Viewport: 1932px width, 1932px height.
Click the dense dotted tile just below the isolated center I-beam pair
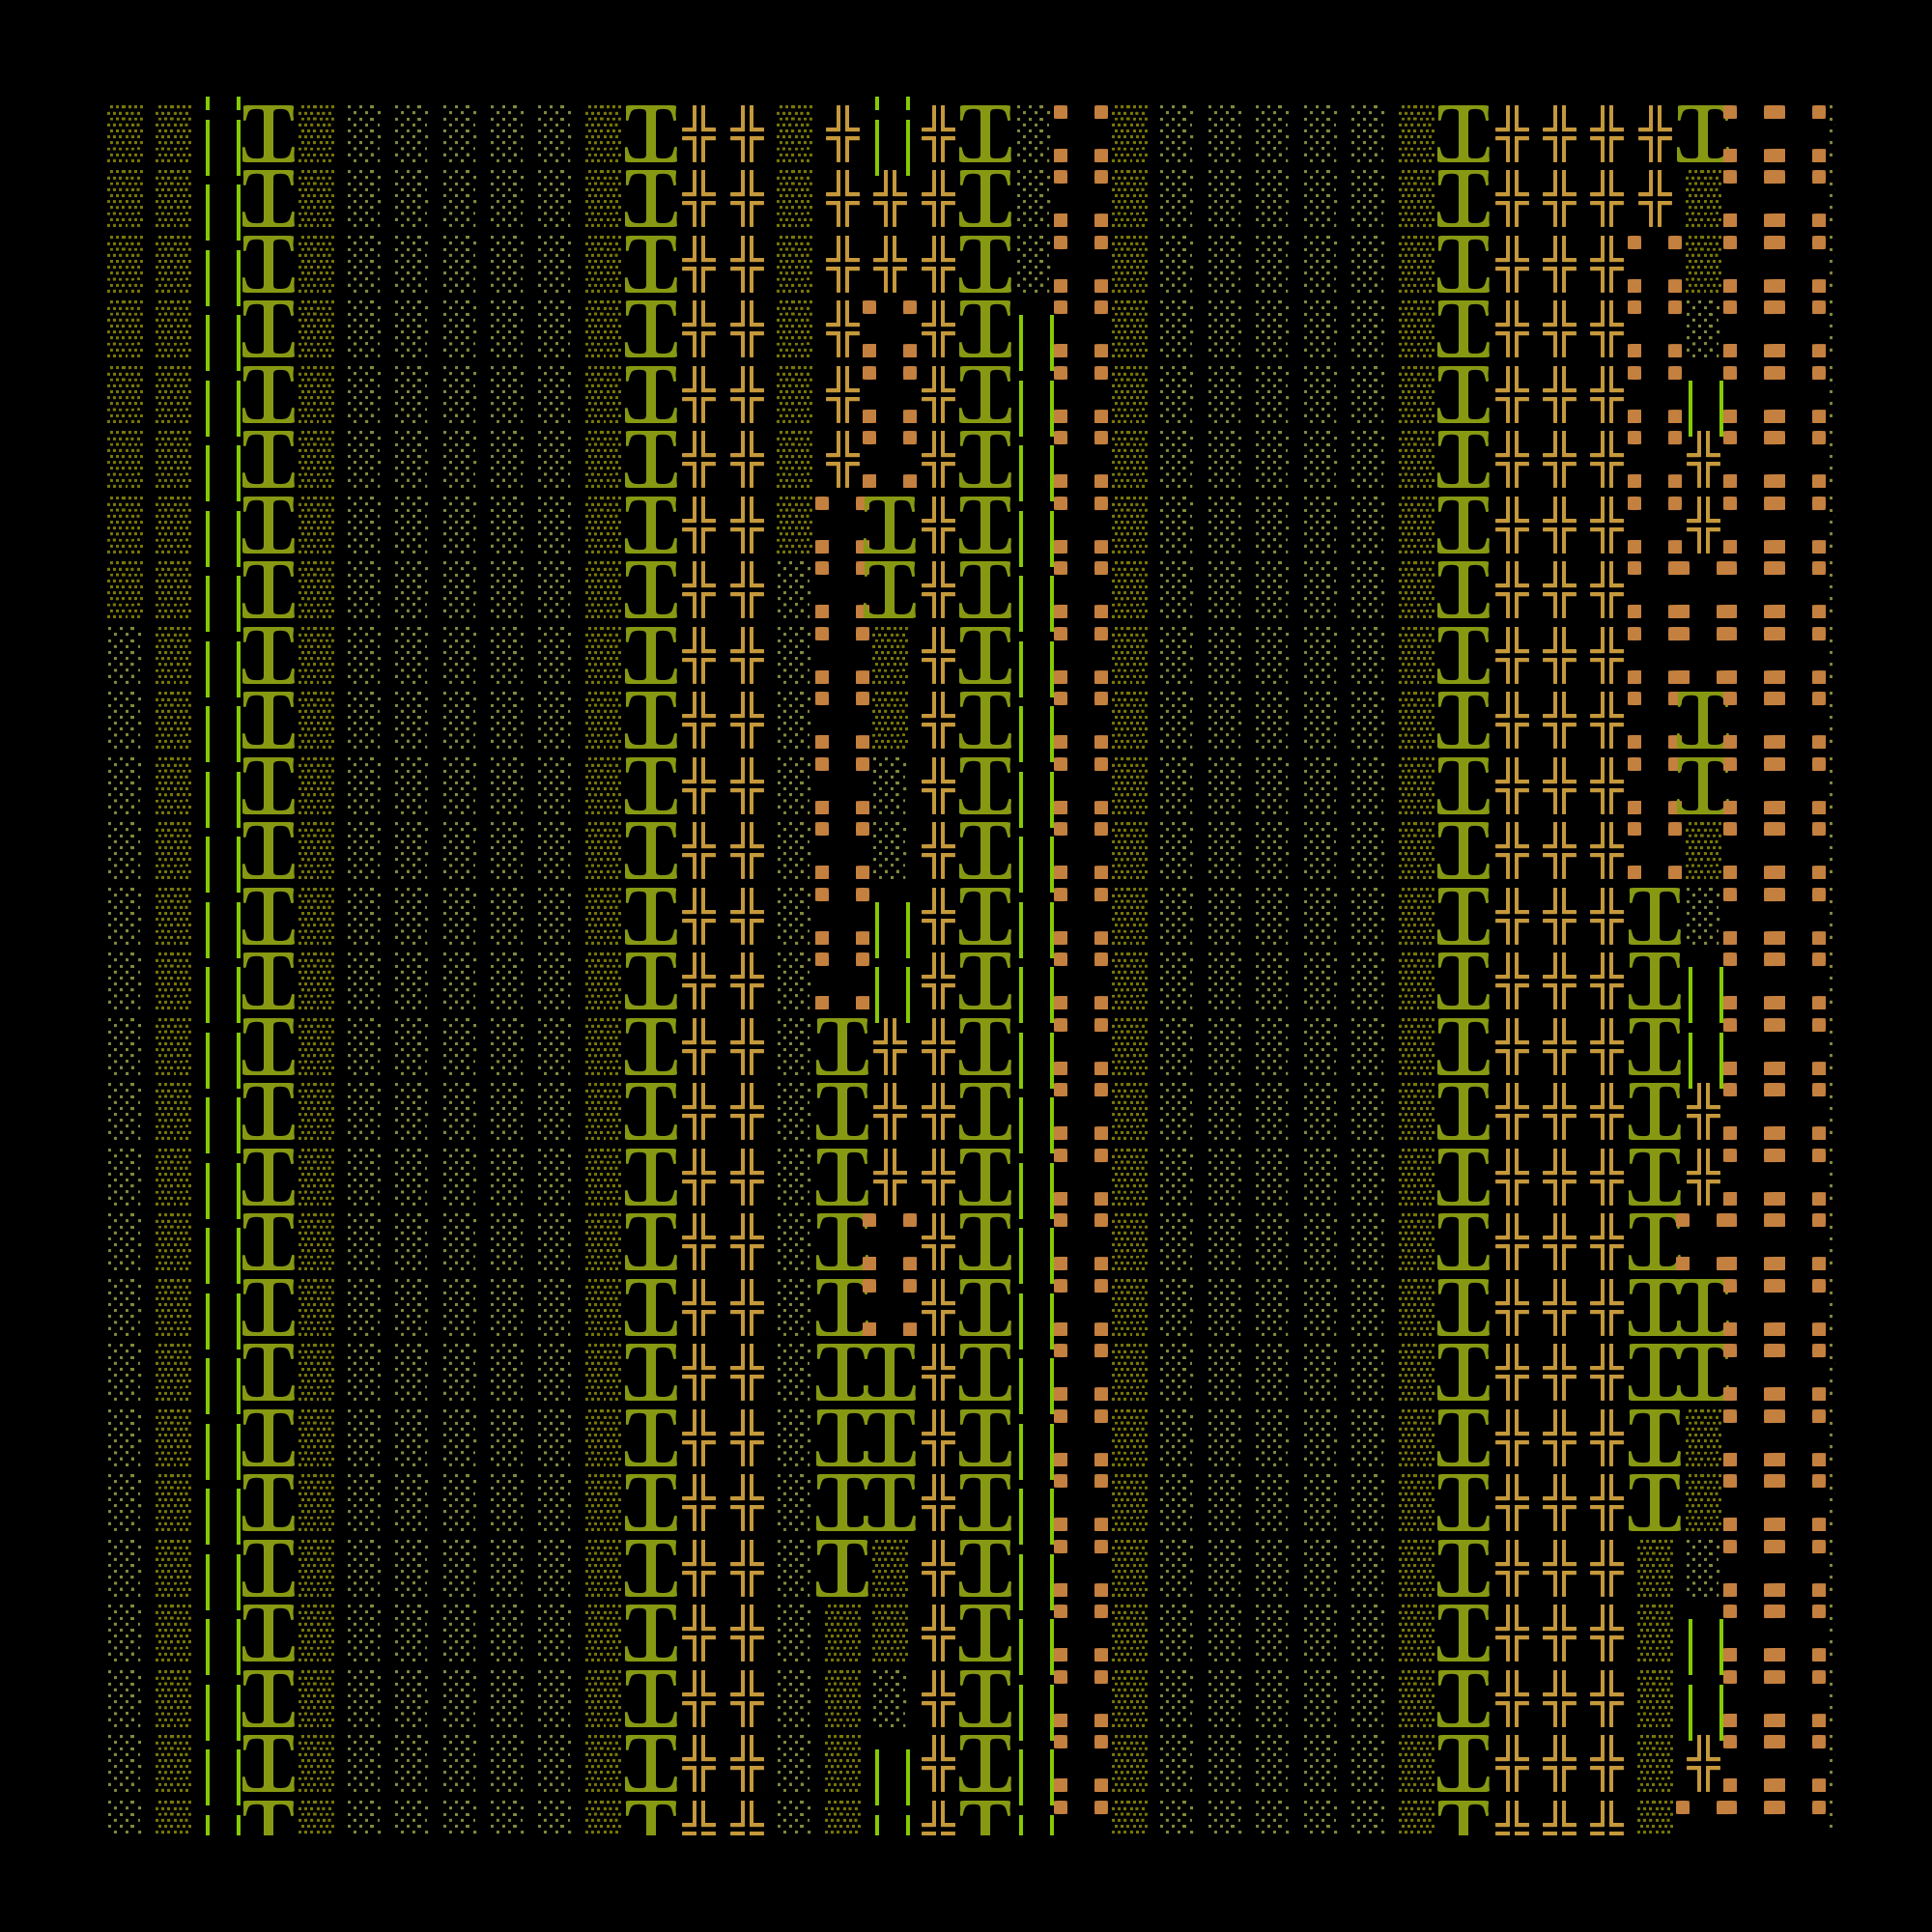[x=890, y=656]
